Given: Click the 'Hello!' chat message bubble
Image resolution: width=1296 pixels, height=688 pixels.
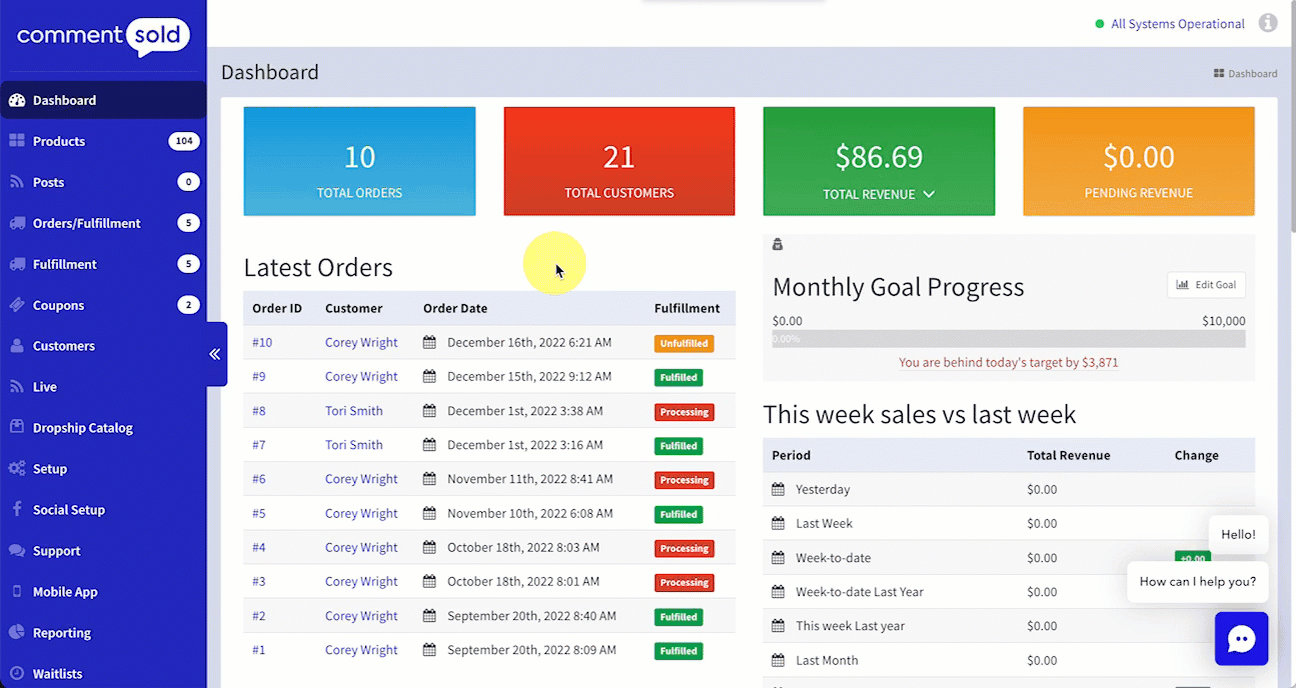Looking at the screenshot, I should point(1238,534).
